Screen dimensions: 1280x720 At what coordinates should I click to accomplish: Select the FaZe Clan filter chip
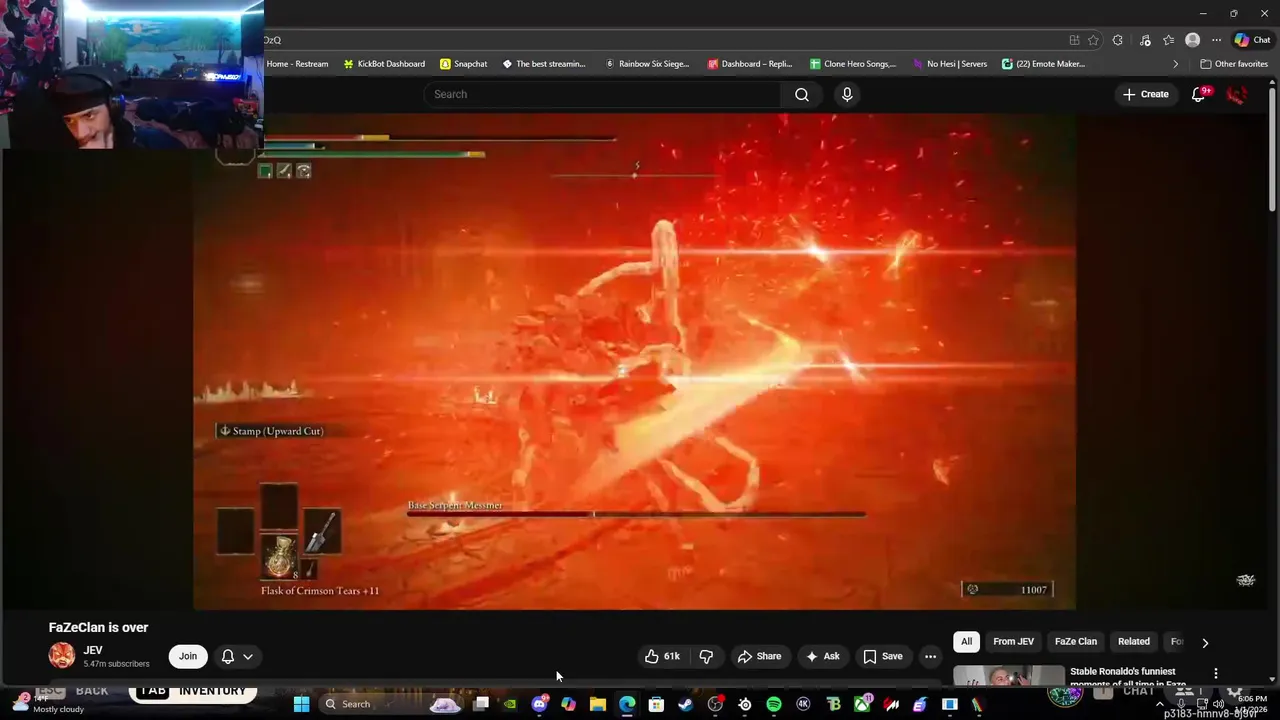1076,642
